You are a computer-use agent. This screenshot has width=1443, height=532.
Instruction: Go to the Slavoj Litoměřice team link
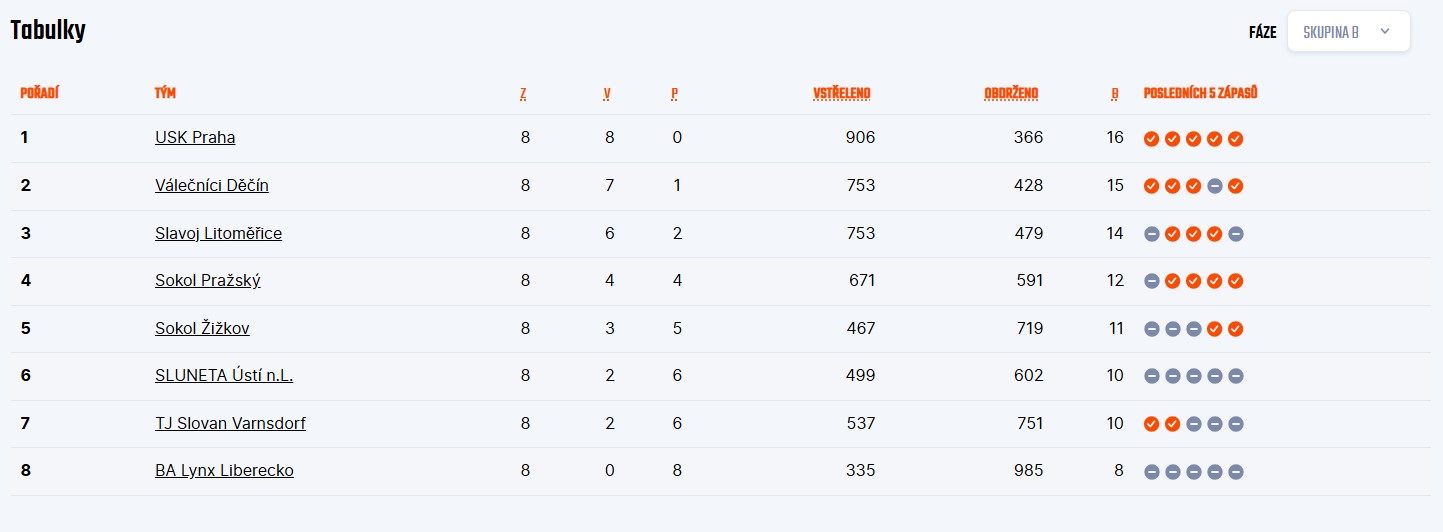click(x=218, y=233)
